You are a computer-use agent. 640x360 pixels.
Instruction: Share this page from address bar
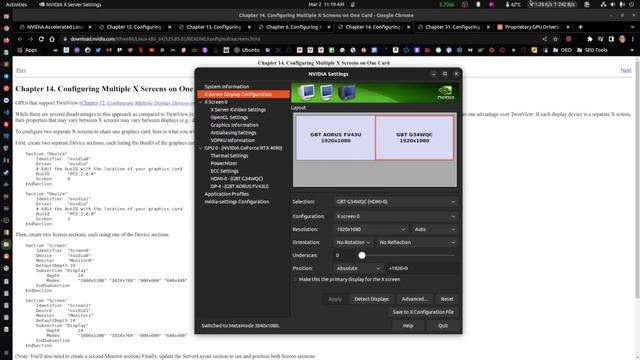(544, 39)
